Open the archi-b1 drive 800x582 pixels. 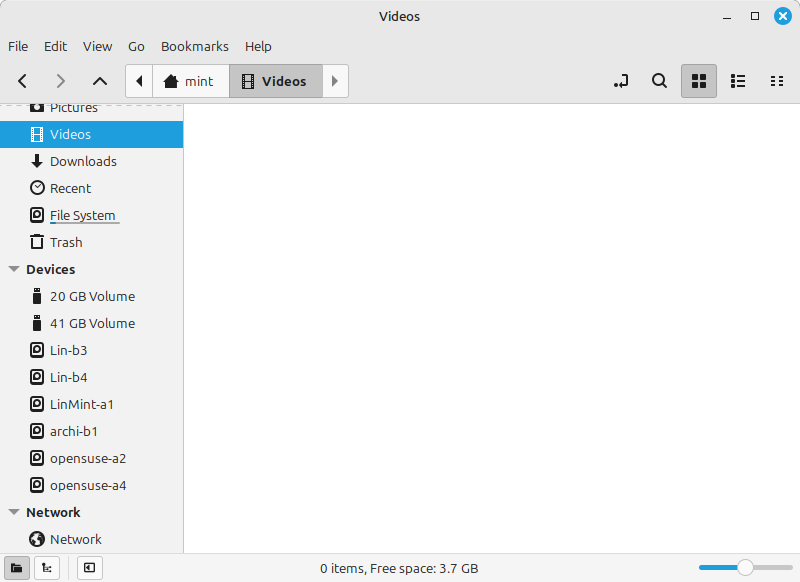pyautogui.click(x=92, y=432)
